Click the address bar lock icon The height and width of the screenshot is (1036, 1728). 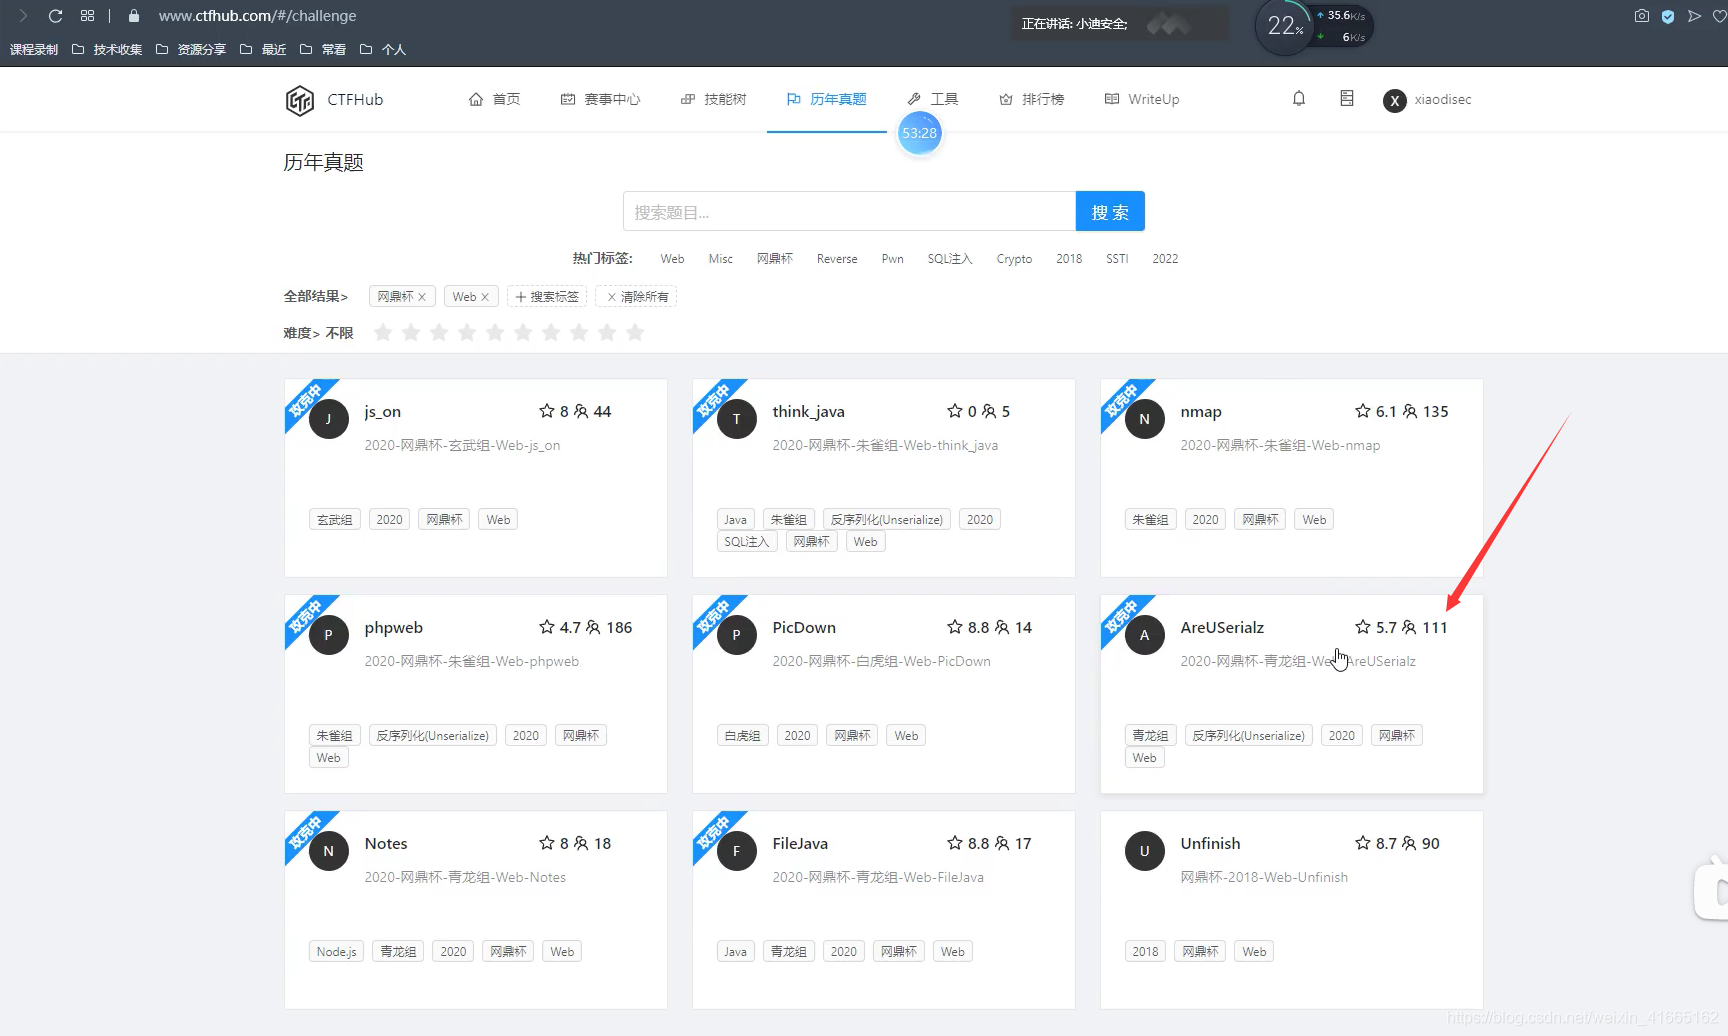tap(134, 16)
